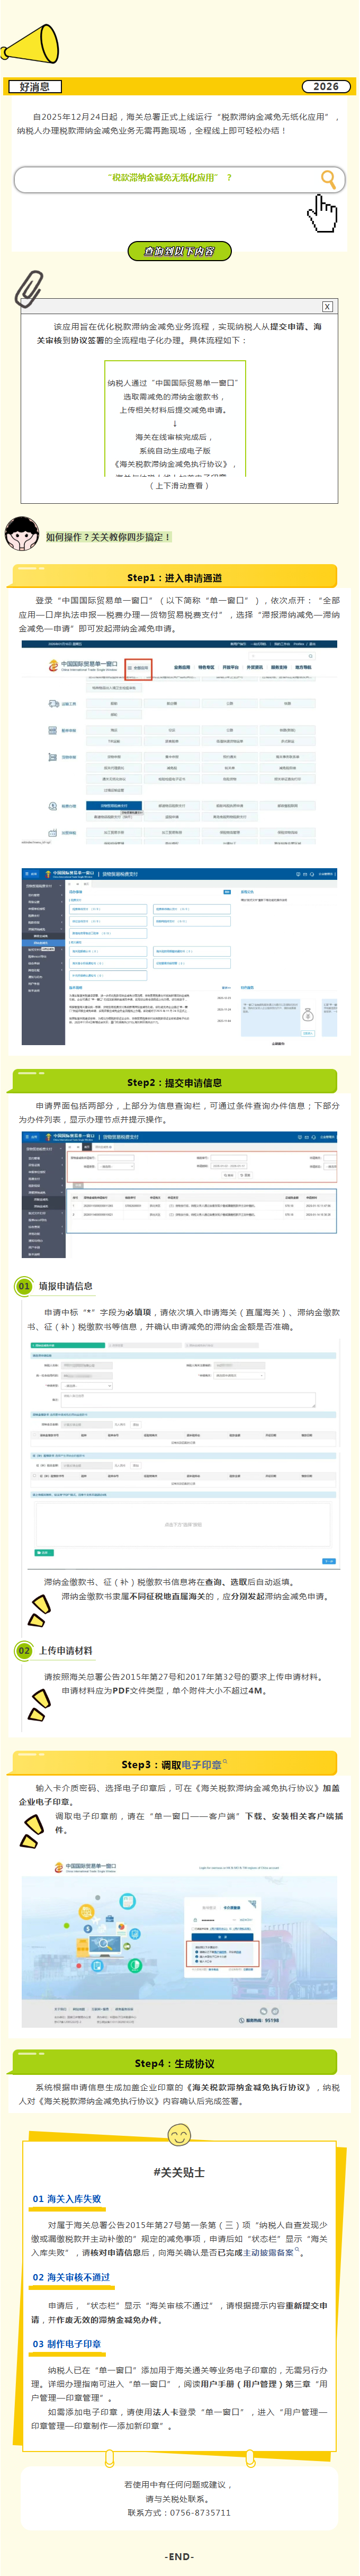Image resolution: width=360 pixels, height=2576 pixels.
Task: Click the 03 制作电子印章 heading
Action: [x=67, y=2343]
